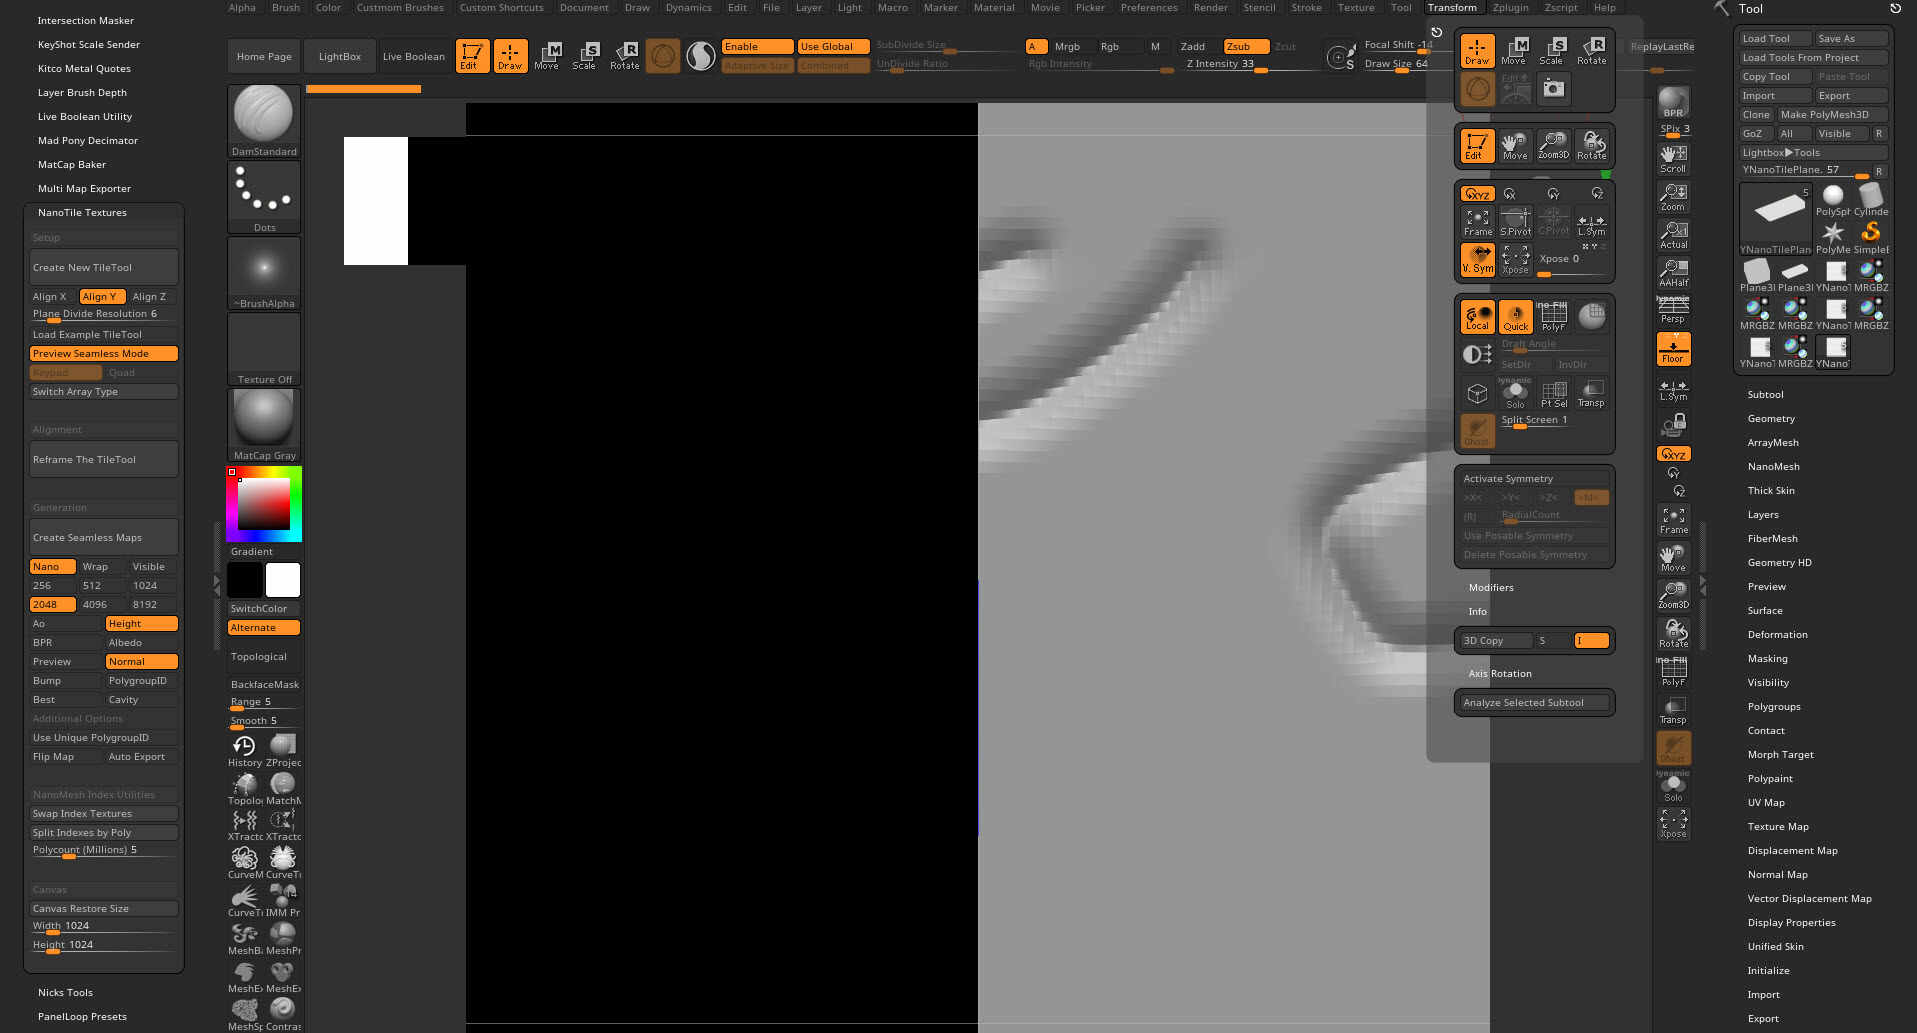Click the white secondary color swatch
The image size is (1917, 1033).
282,580
